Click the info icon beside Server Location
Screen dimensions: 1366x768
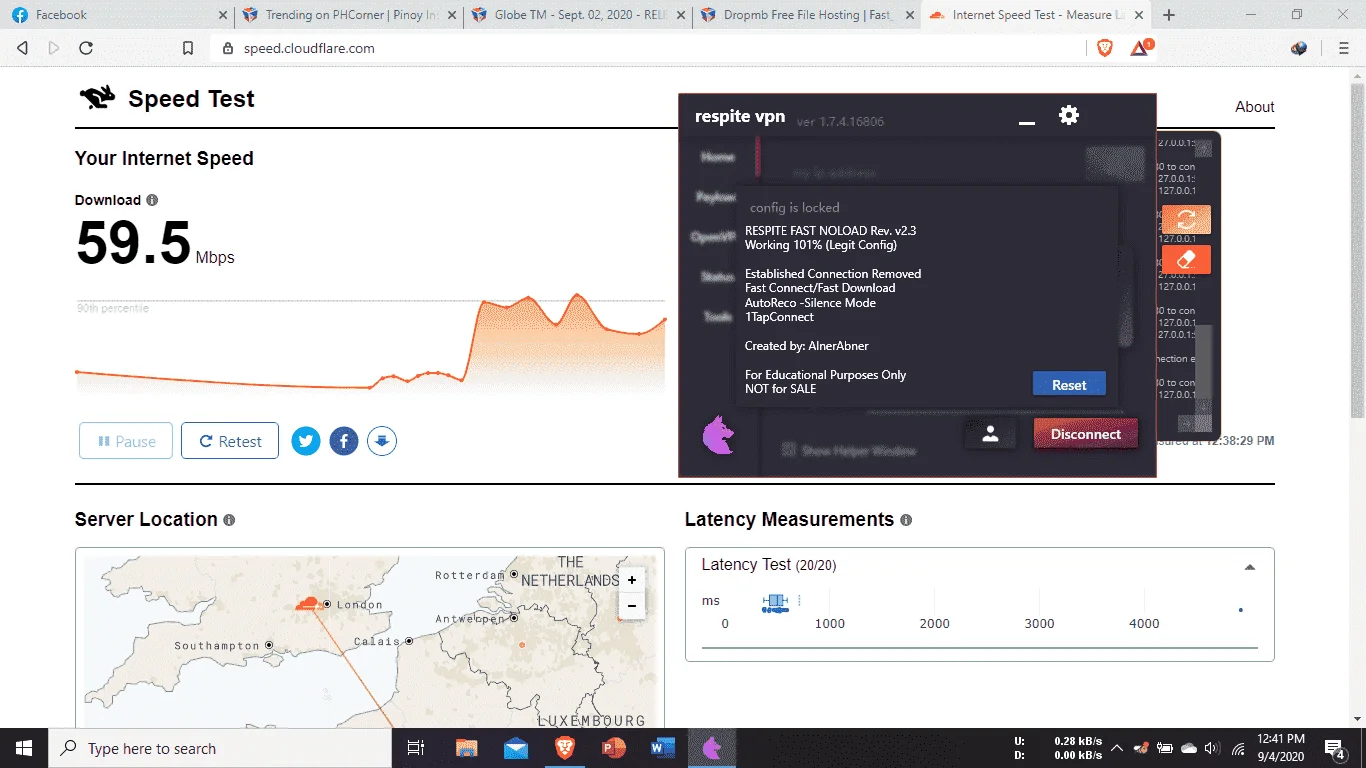click(x=229, y=520)
